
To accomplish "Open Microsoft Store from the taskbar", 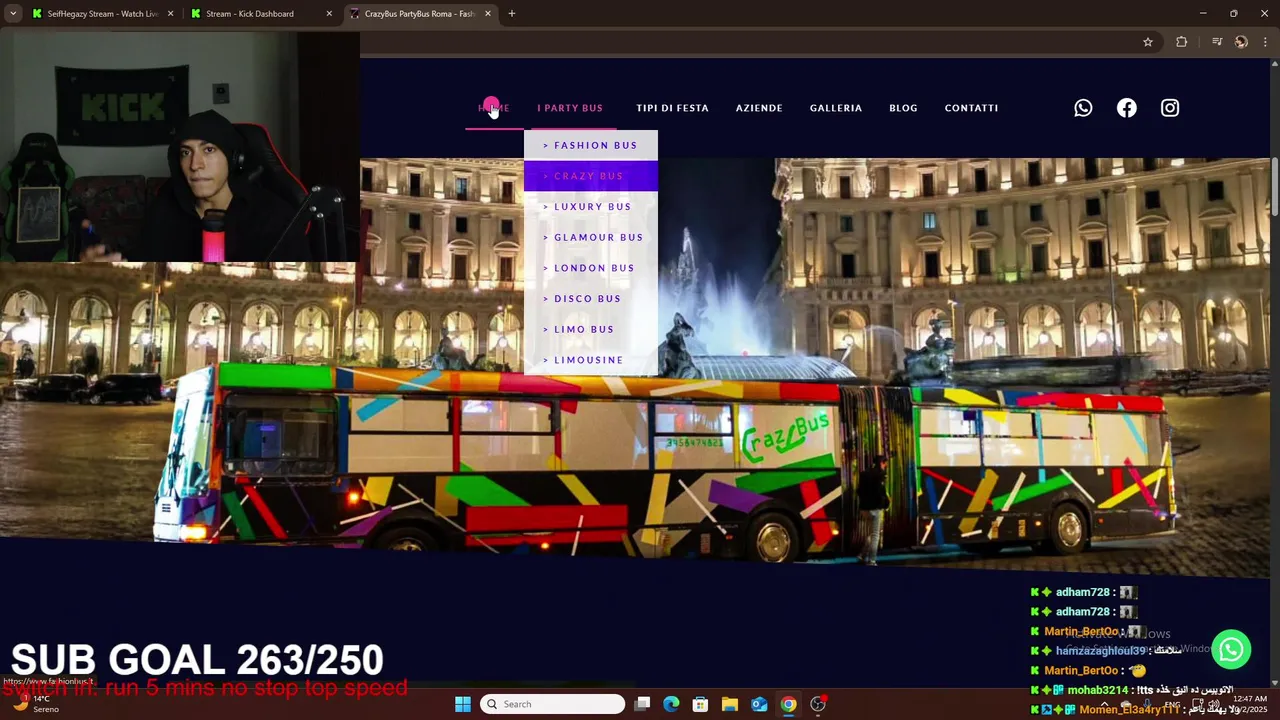I will (x=700, y=704).
